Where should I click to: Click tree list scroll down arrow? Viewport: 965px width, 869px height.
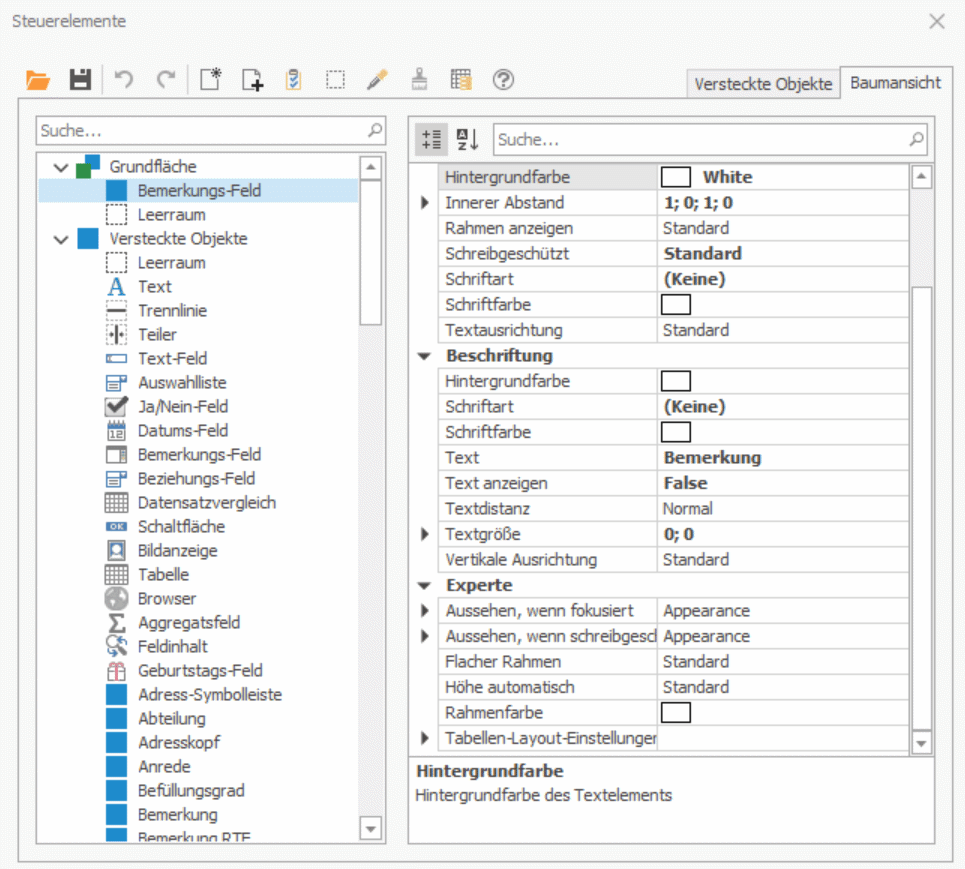point(370,829)
